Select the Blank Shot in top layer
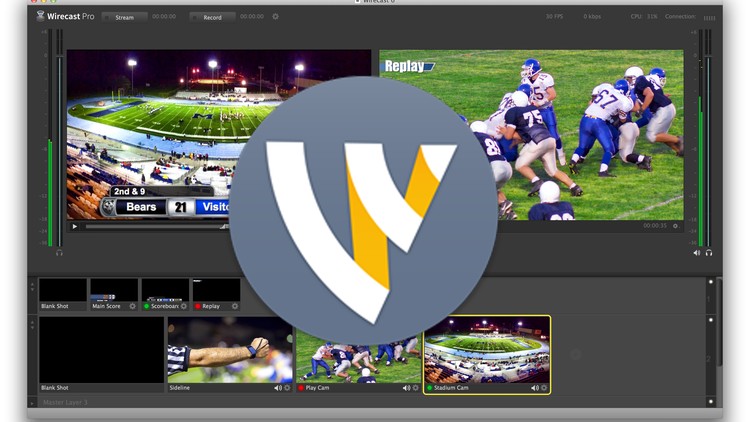 coord(63,294)
